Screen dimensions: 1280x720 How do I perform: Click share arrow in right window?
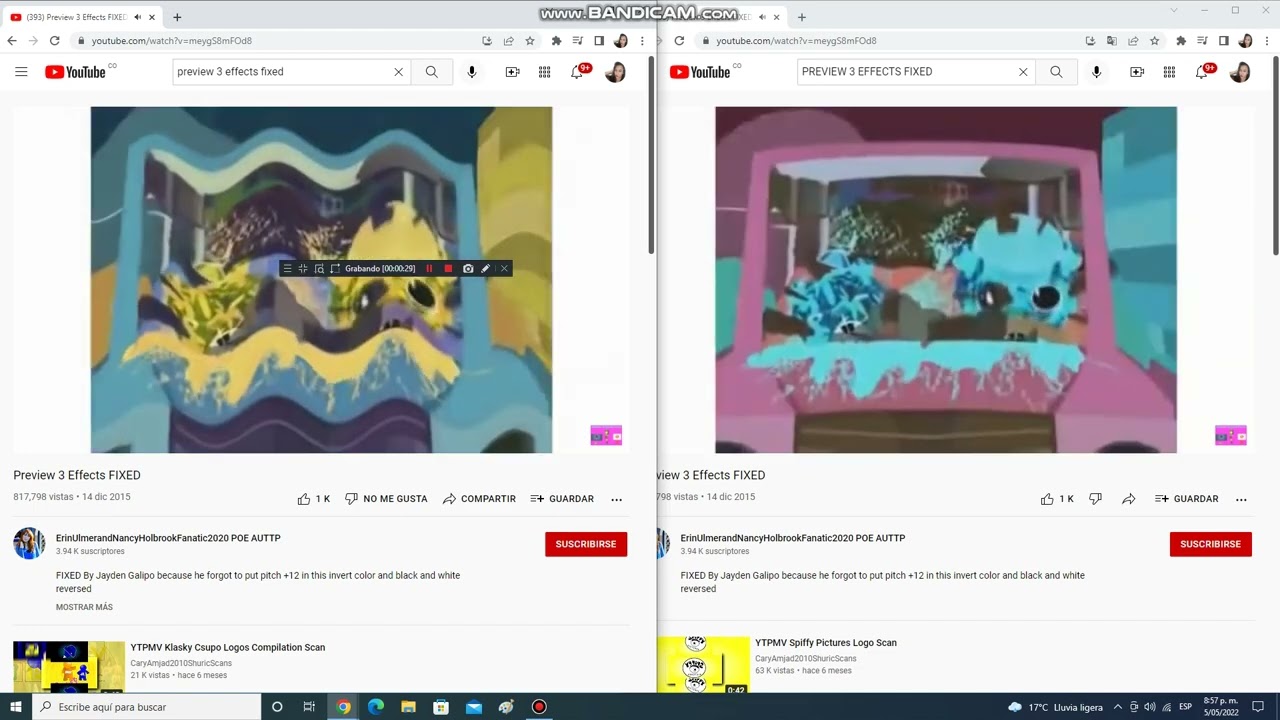pos(1129,499)
